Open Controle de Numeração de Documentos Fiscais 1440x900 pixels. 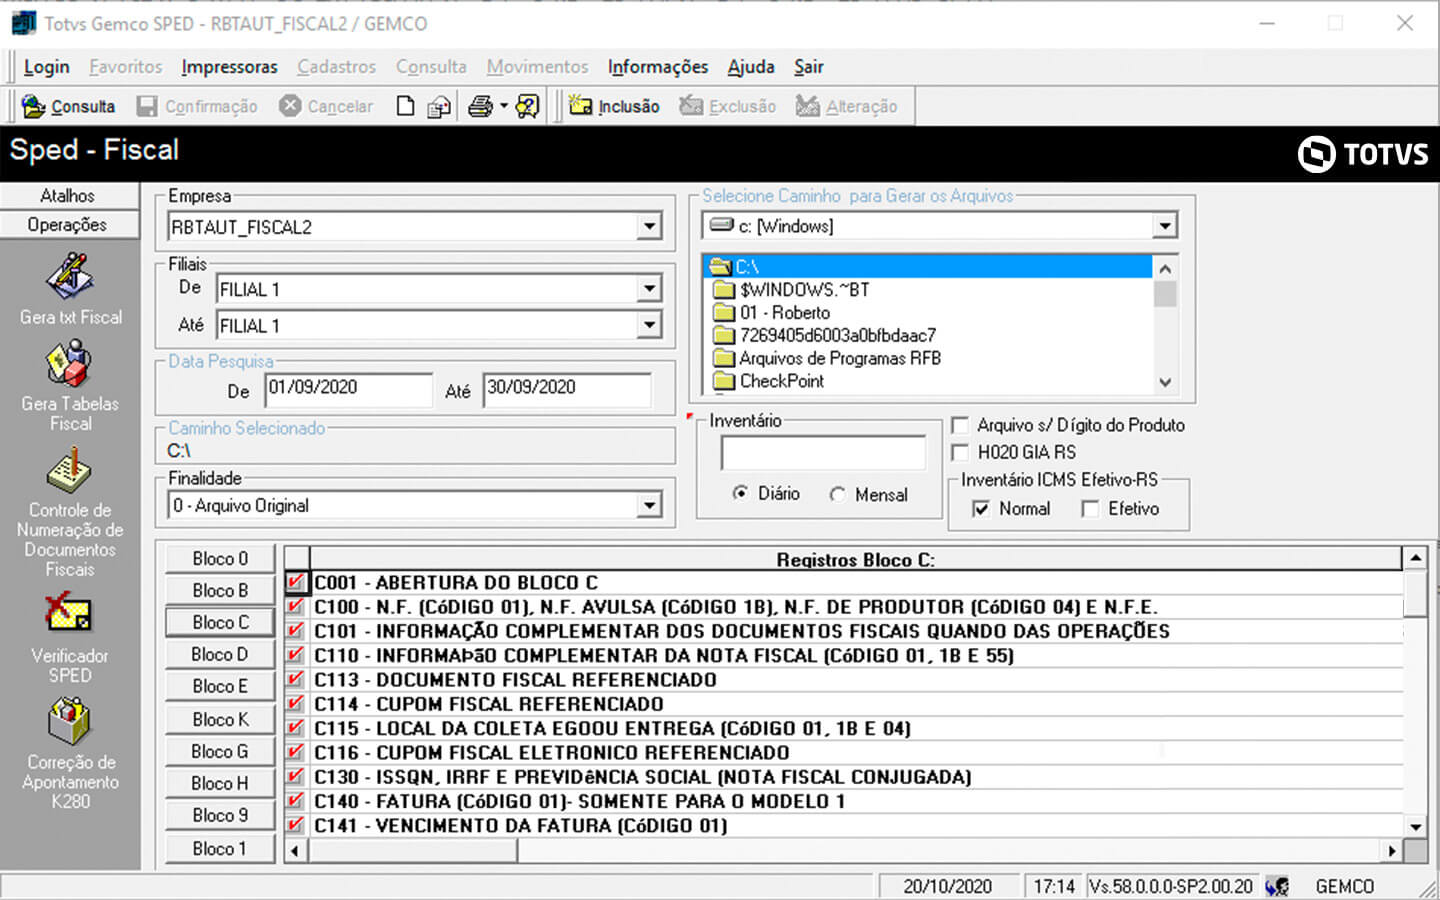(x=70, y=472)
